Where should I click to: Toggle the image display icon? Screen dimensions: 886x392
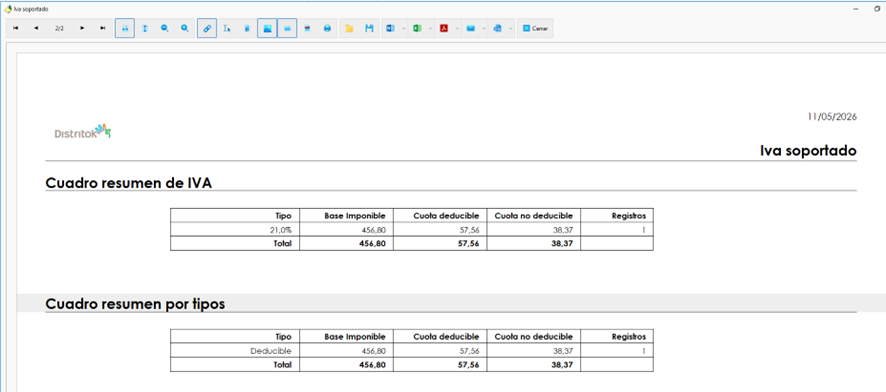(x=267, y=28)
